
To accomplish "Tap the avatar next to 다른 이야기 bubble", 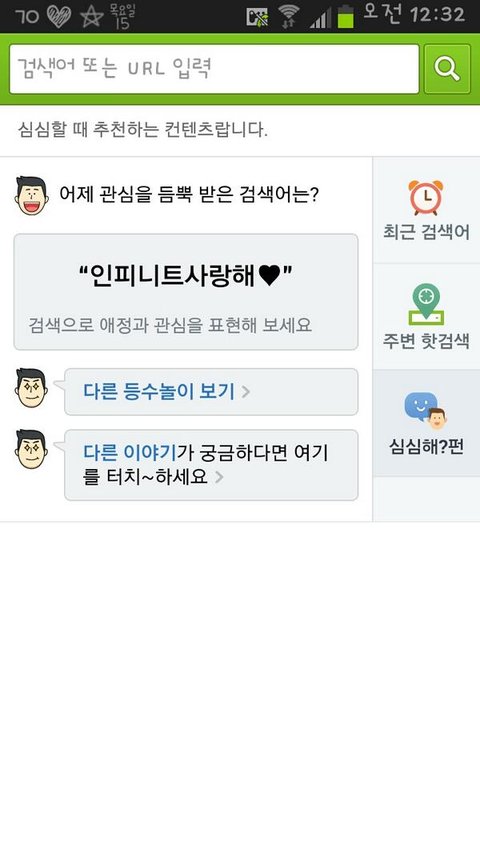I will point(32,449).
